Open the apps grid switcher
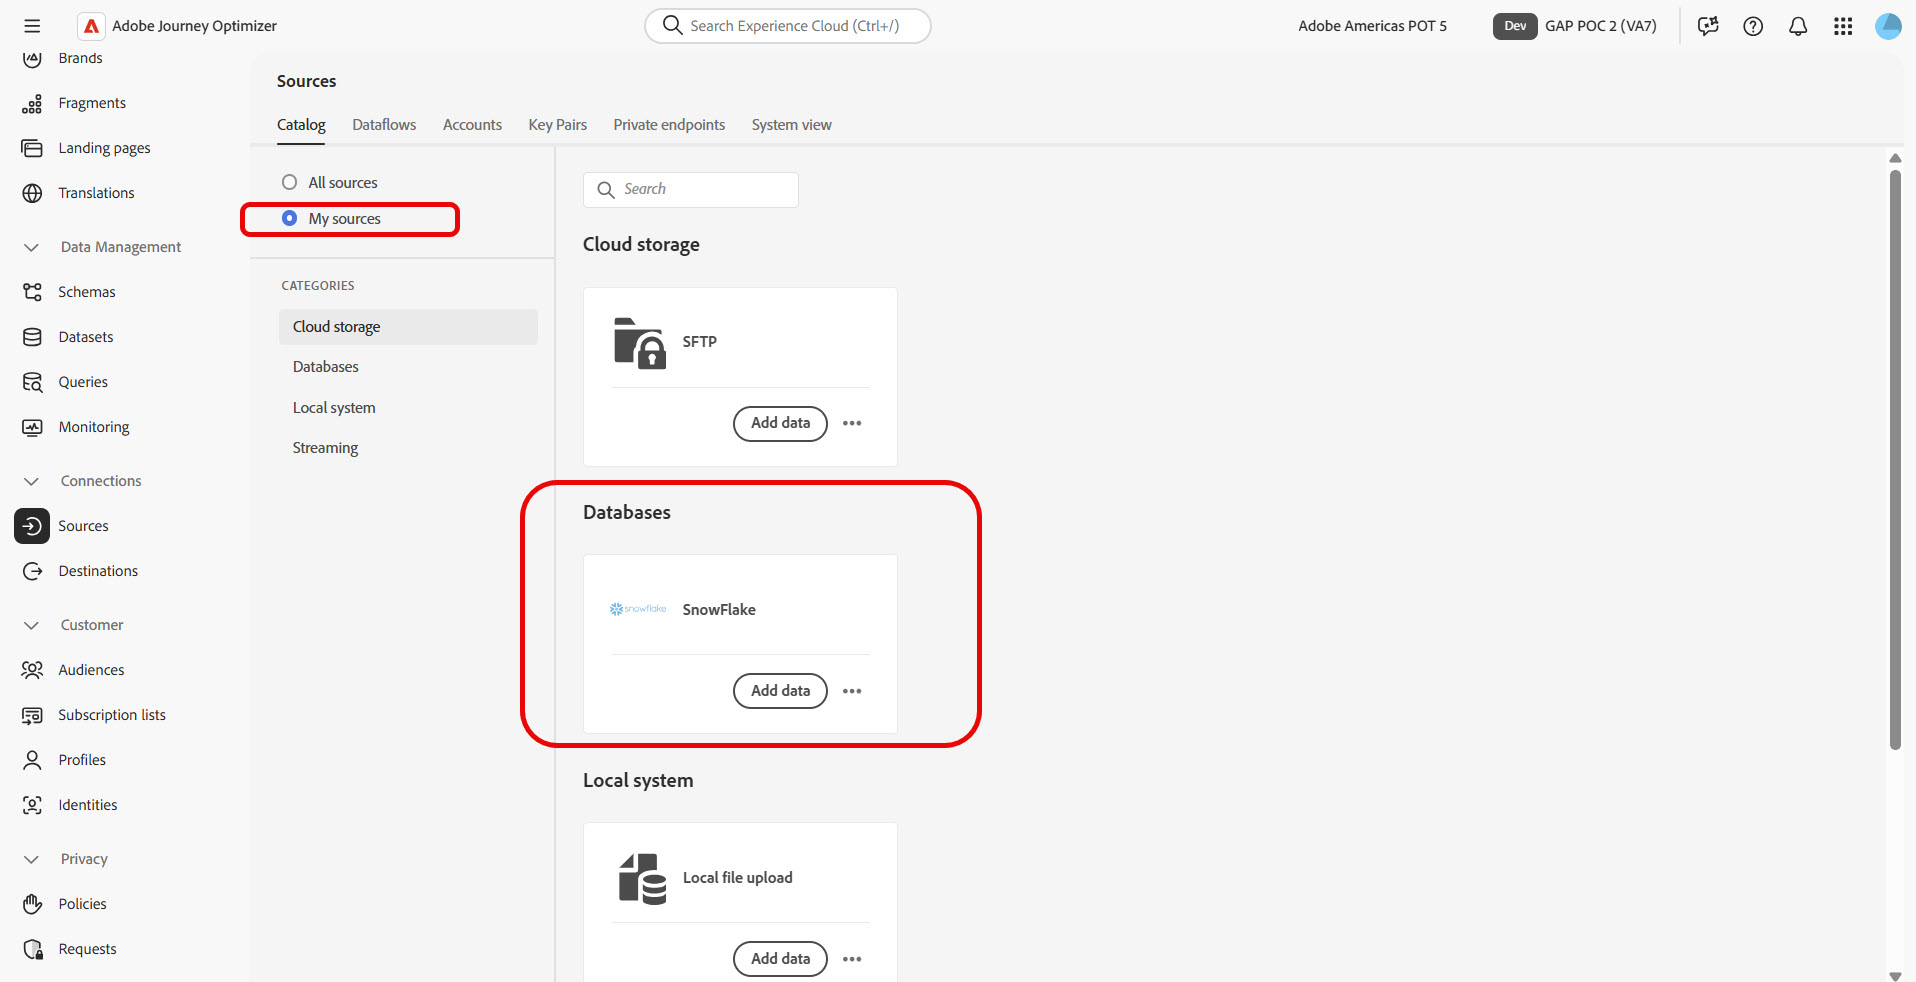 pos(1843,26)
